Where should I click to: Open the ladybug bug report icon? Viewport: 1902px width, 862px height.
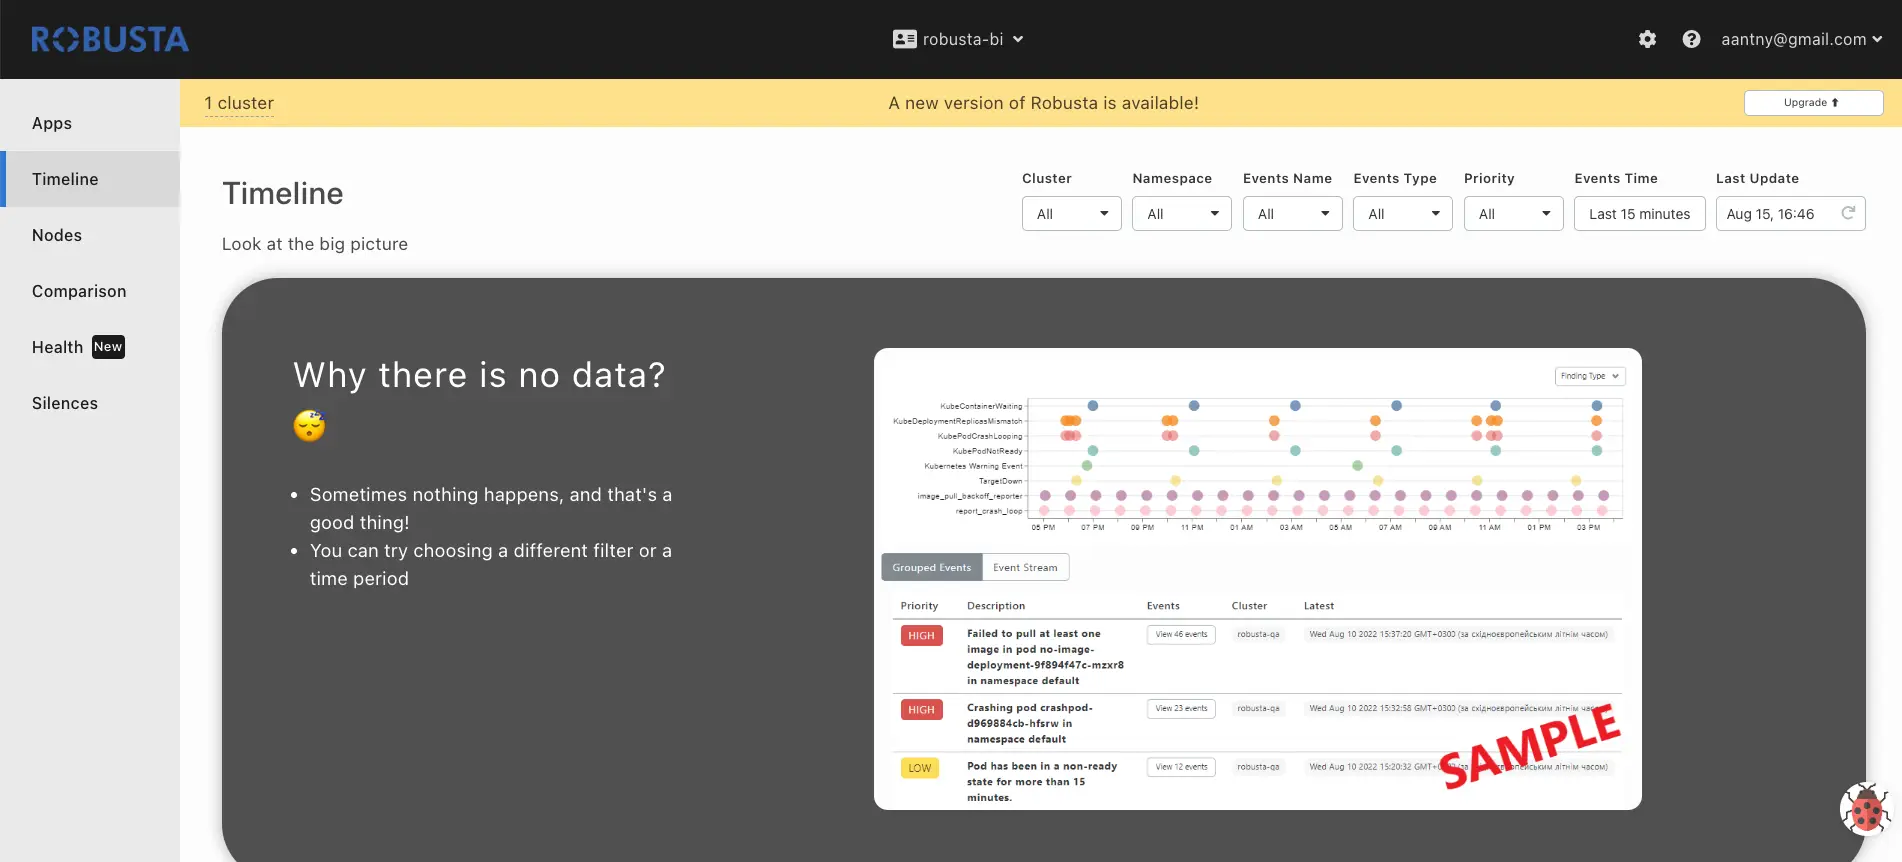1865,808
